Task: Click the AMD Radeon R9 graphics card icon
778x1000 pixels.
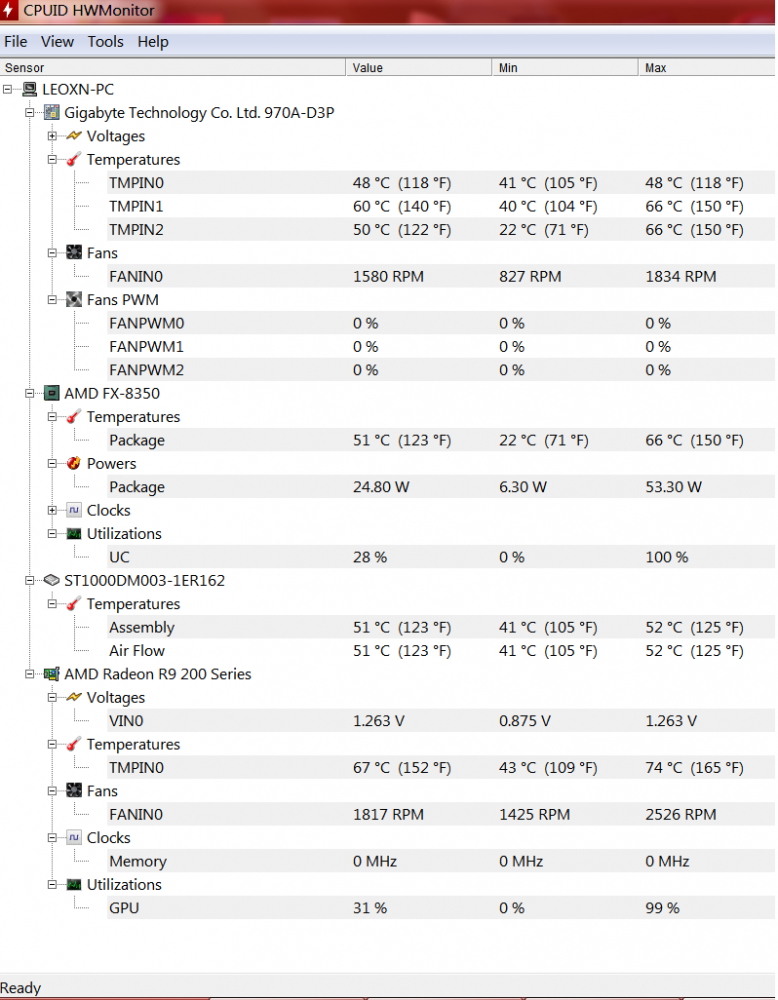Action: 51,674
